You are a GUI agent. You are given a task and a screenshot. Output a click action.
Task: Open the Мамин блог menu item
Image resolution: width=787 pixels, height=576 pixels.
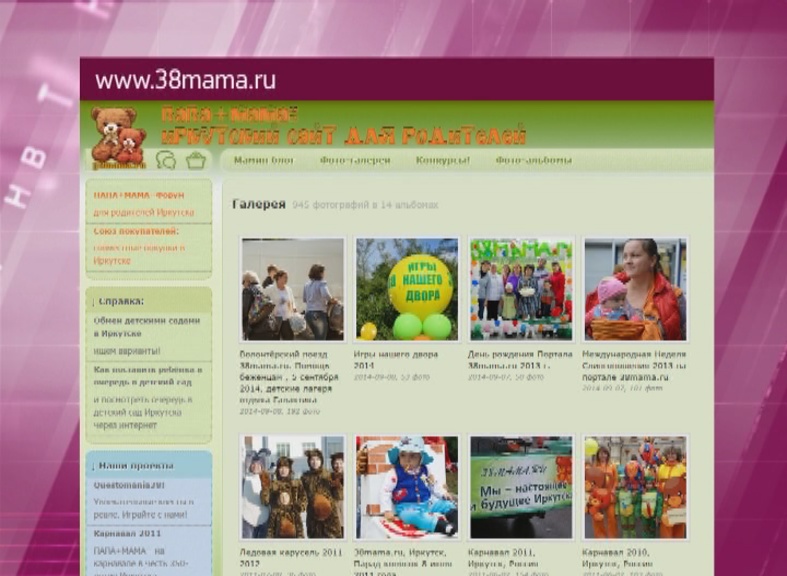pos(264,161)
